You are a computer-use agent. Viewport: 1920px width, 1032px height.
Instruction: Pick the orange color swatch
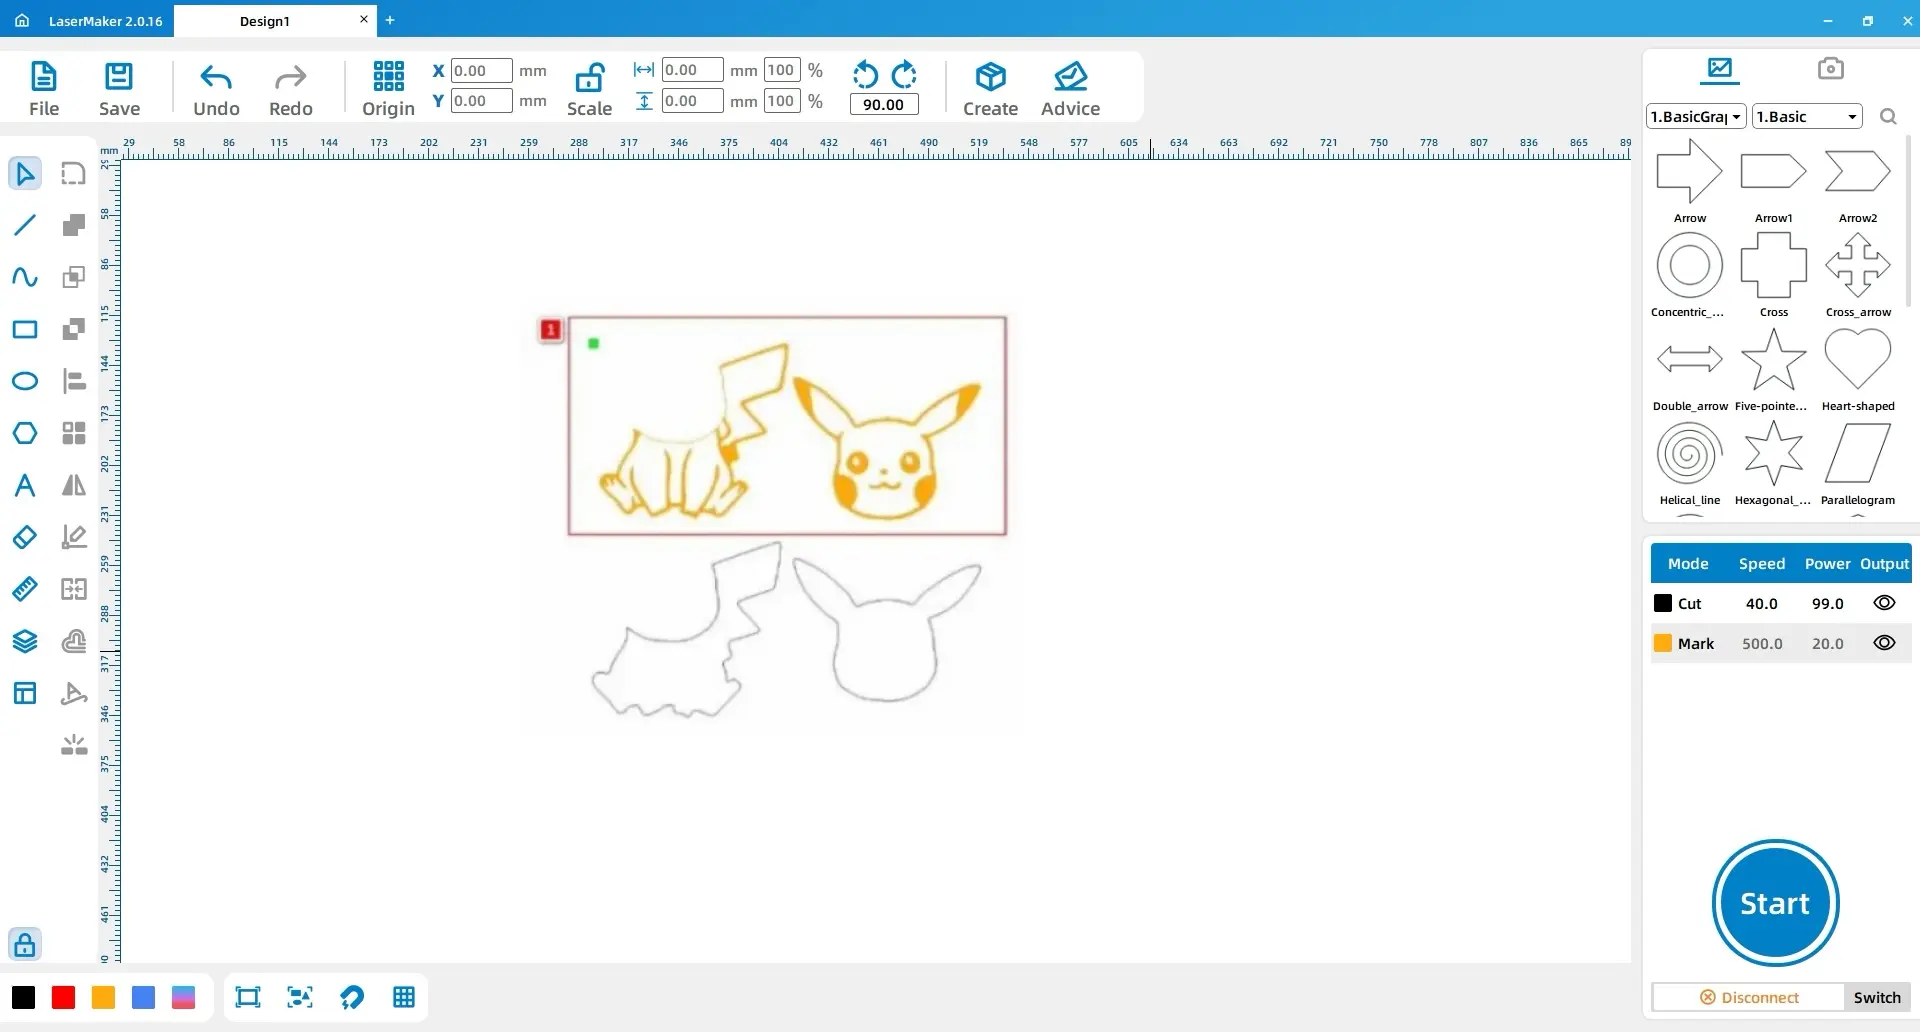[103, 997]
